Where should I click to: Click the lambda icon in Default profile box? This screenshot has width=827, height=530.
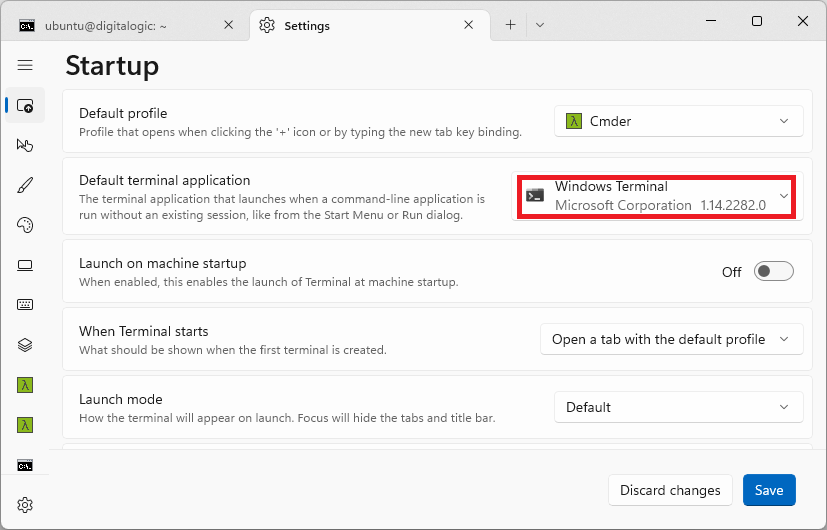coord(574,121)
